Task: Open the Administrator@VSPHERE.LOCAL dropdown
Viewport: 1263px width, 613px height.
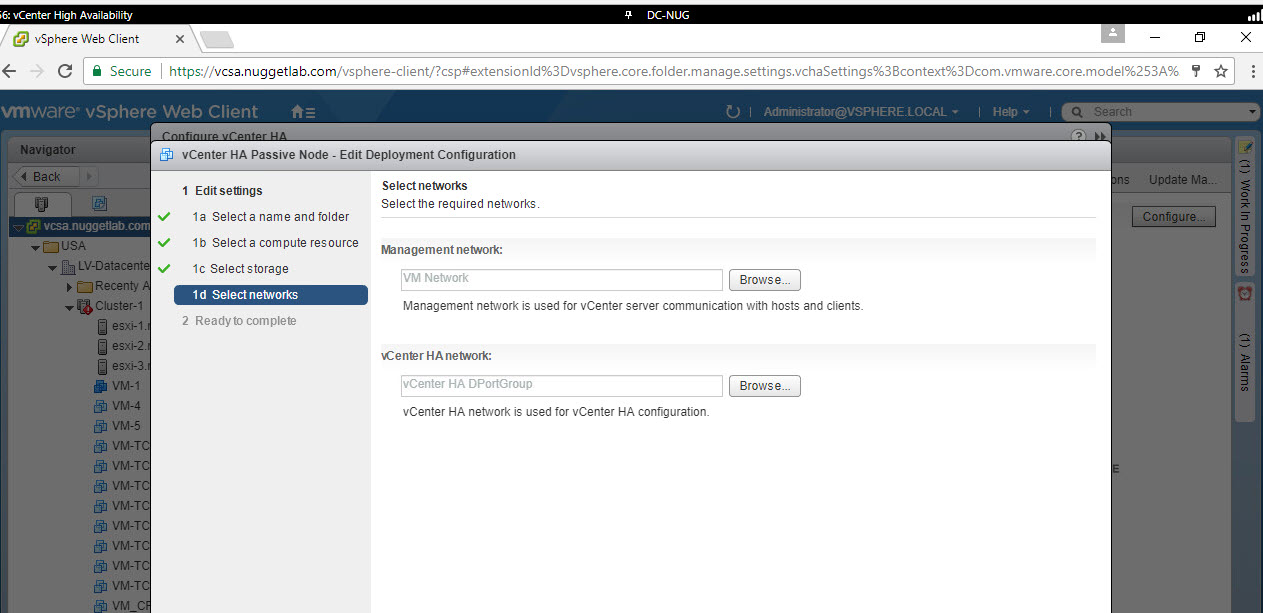Action: (x=860, y=112)
